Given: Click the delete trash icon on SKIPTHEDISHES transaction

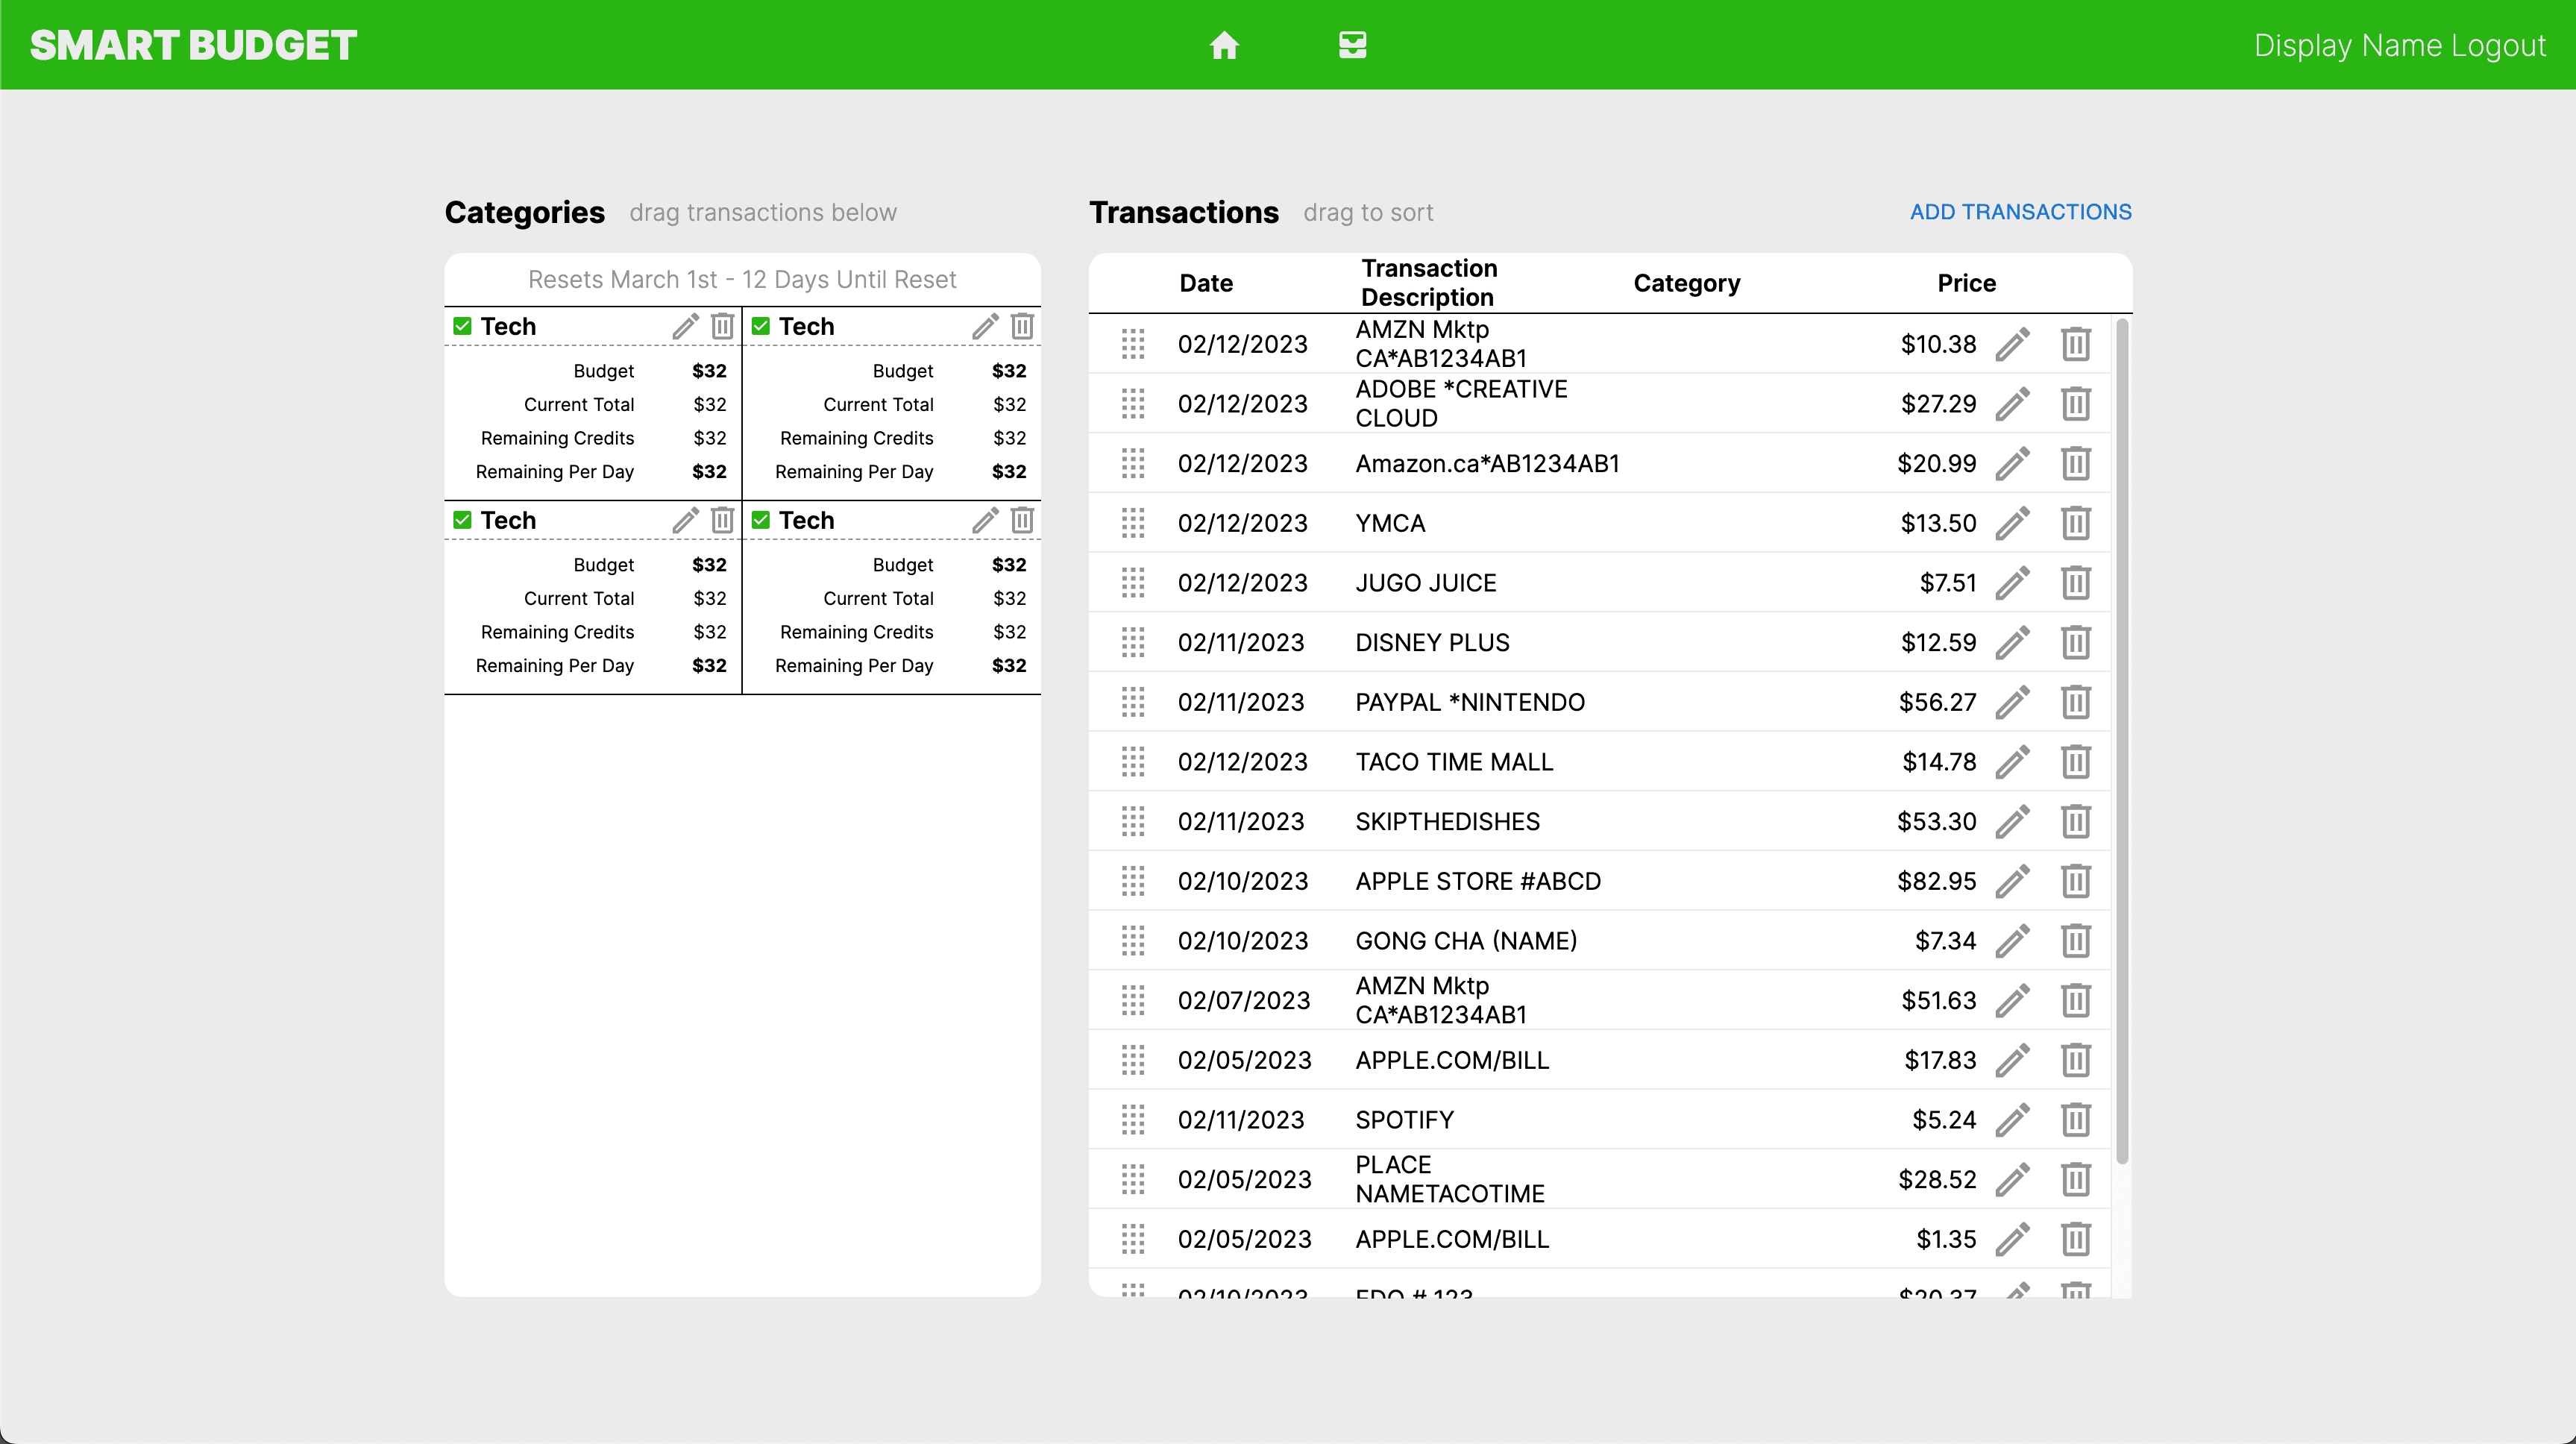Looking at the screenshot, I should coord(2073,821).
